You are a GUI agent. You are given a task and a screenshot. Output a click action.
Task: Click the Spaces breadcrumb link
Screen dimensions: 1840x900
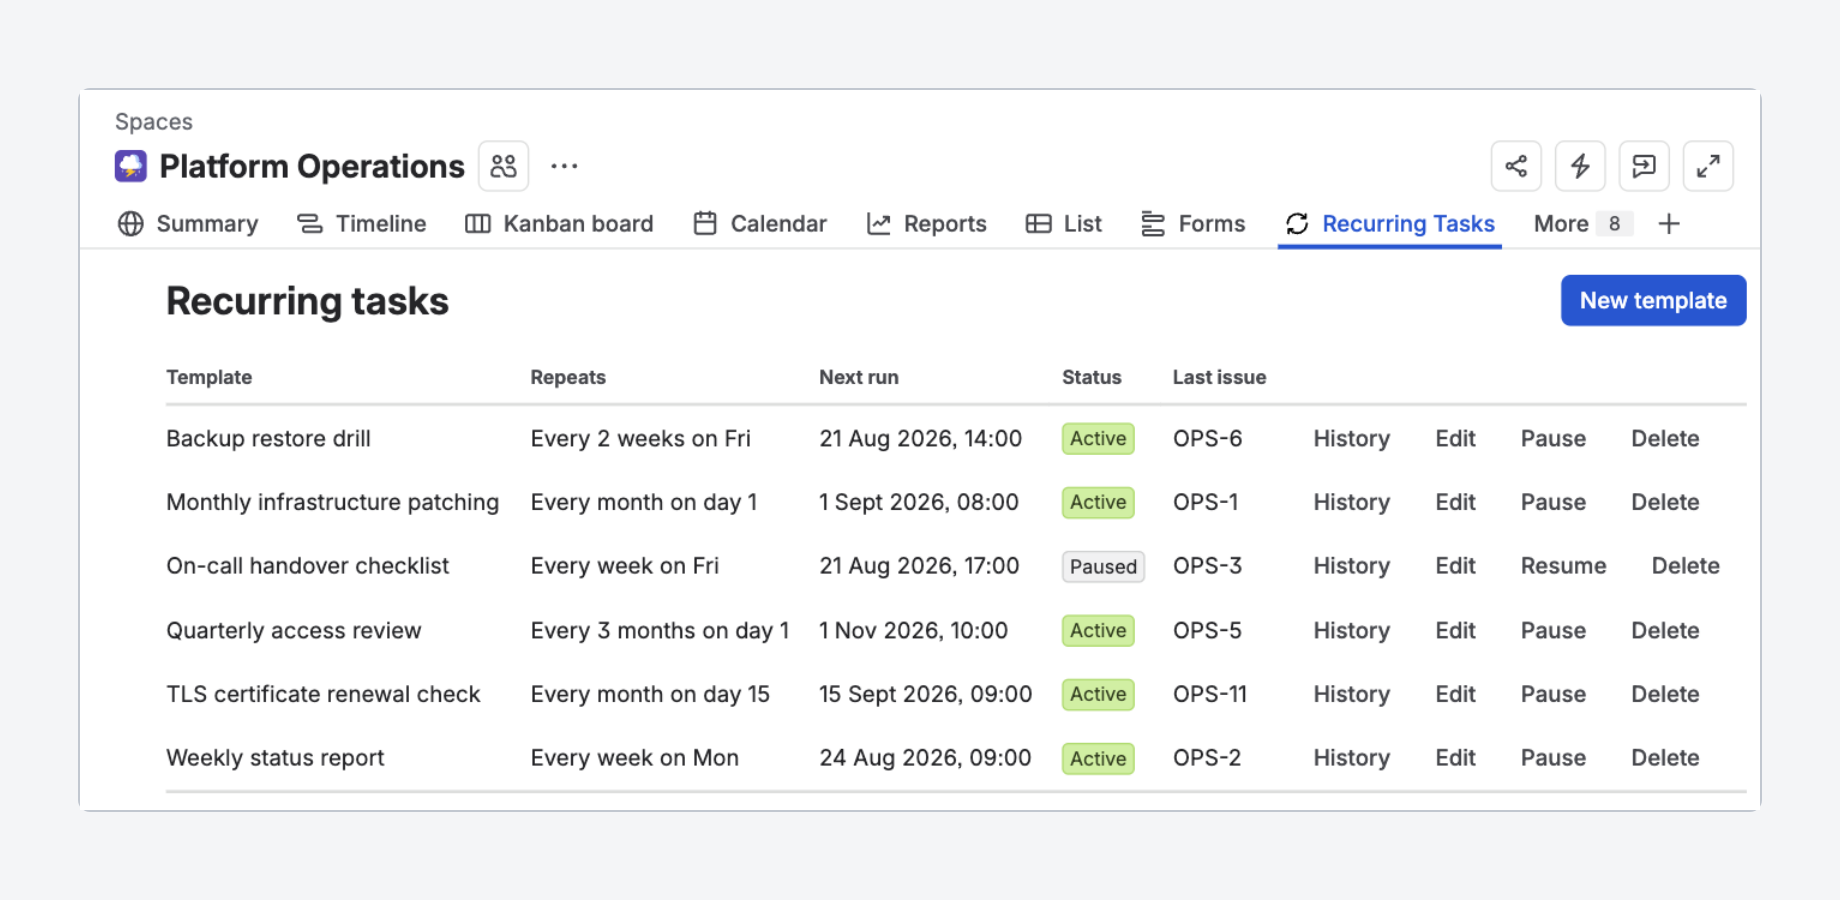[x=154, y=122]
